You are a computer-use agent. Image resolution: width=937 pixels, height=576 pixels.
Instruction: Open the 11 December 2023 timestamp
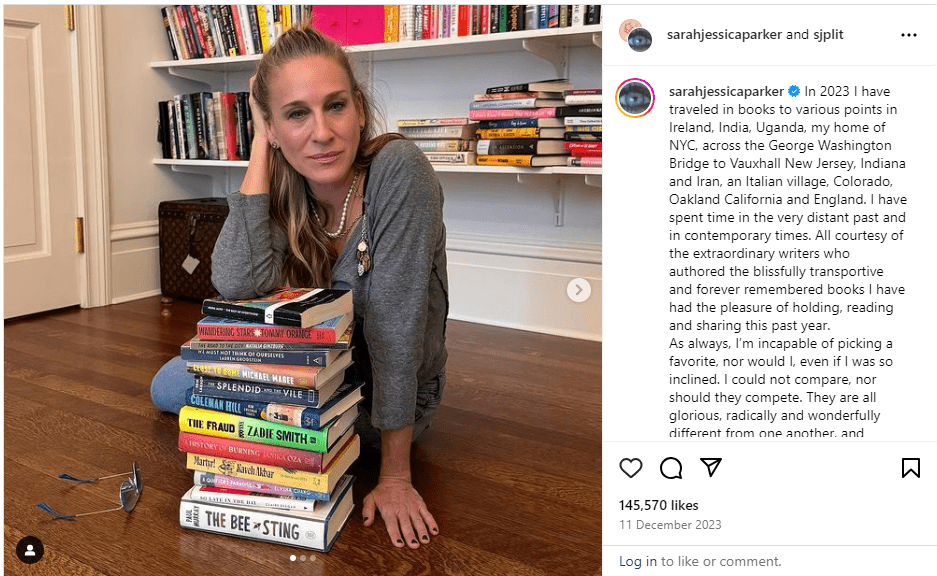coord(670,525)
